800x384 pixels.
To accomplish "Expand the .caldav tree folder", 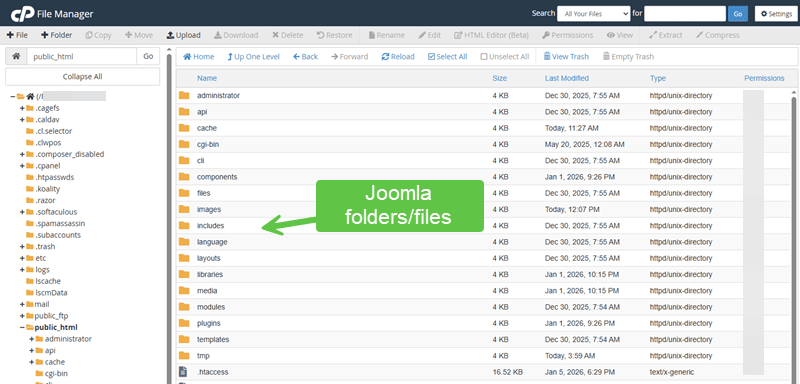I will click(x=22, y=119).
